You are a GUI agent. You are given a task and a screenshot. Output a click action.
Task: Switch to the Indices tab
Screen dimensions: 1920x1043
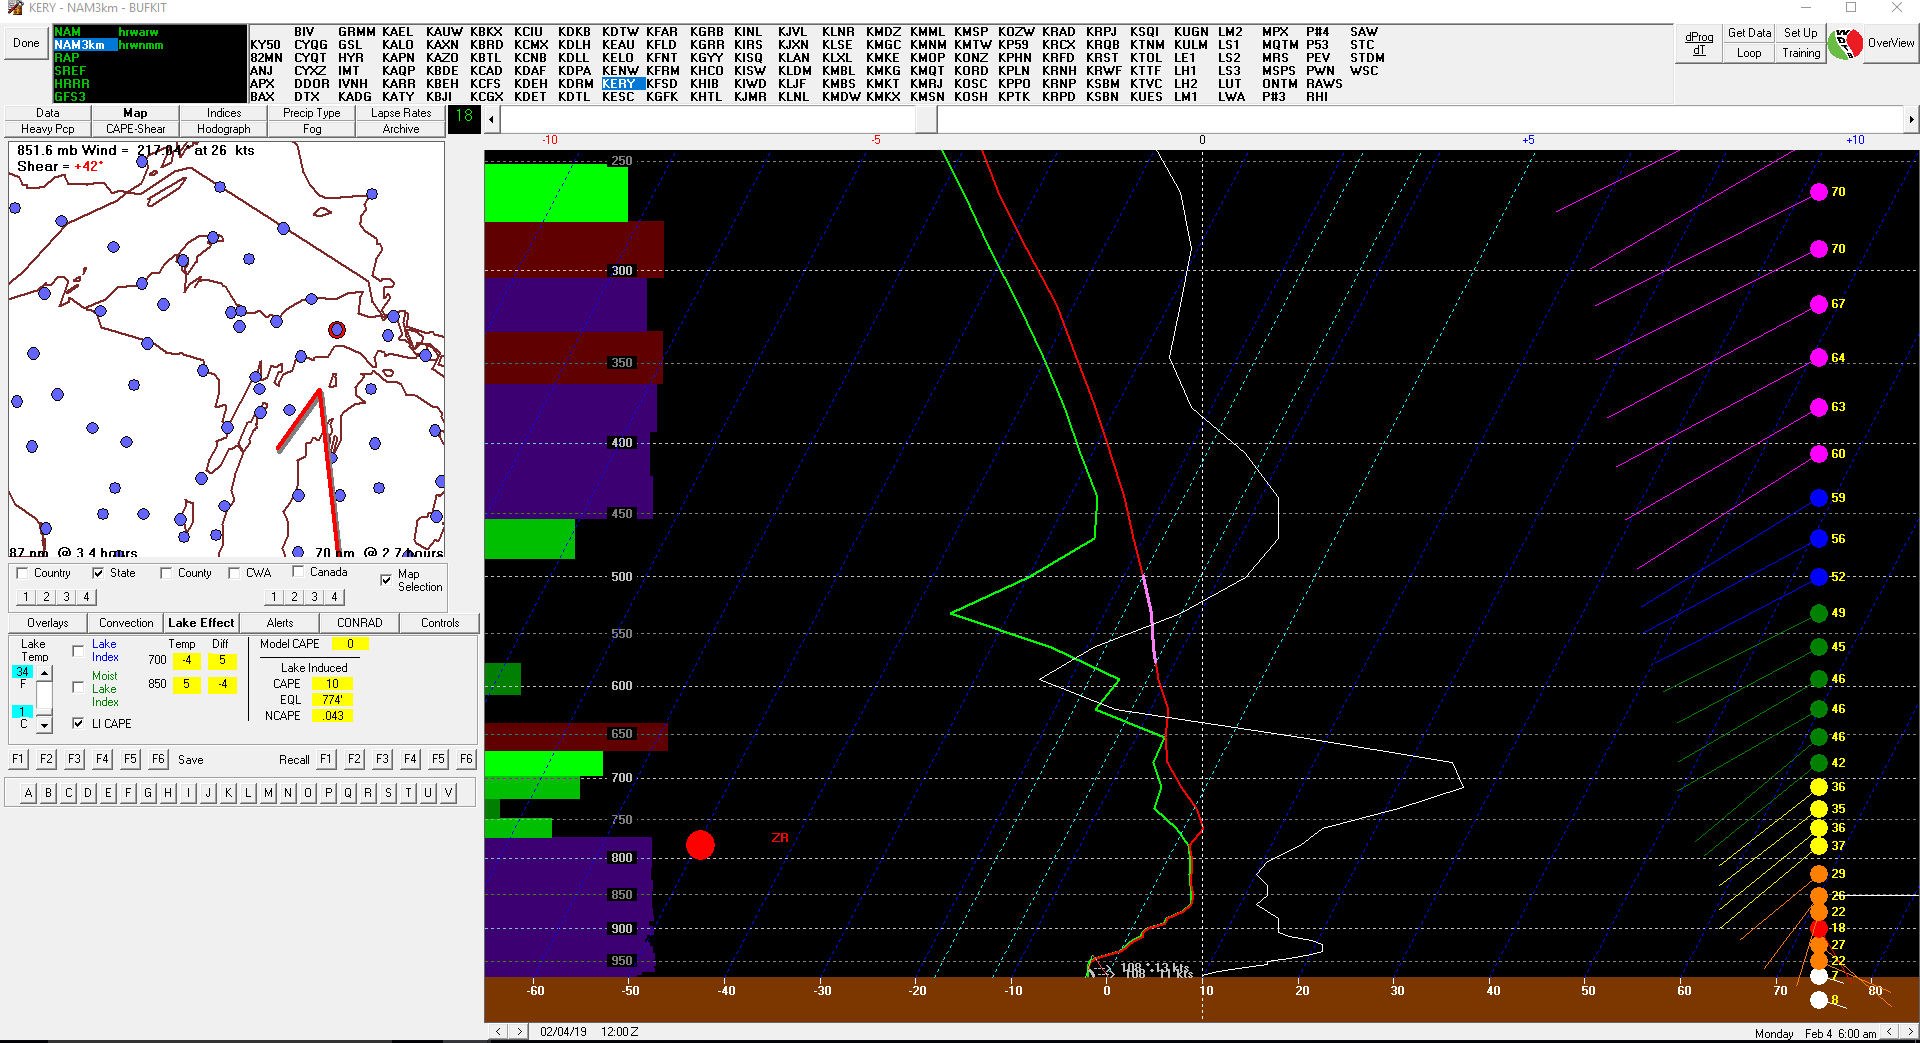click(224, 113)
